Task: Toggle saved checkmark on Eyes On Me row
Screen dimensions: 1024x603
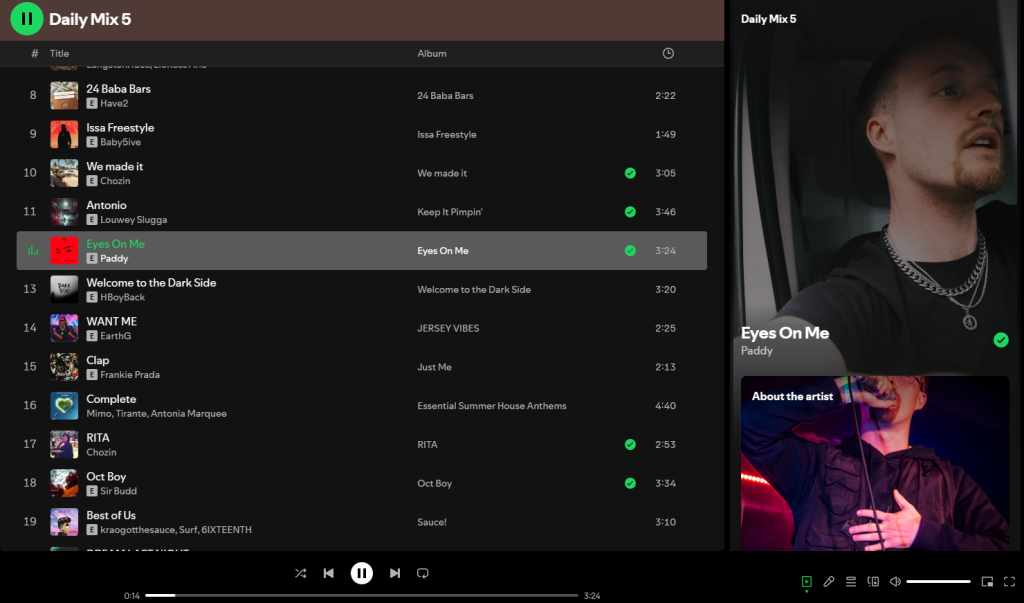Action: point(630,250)
